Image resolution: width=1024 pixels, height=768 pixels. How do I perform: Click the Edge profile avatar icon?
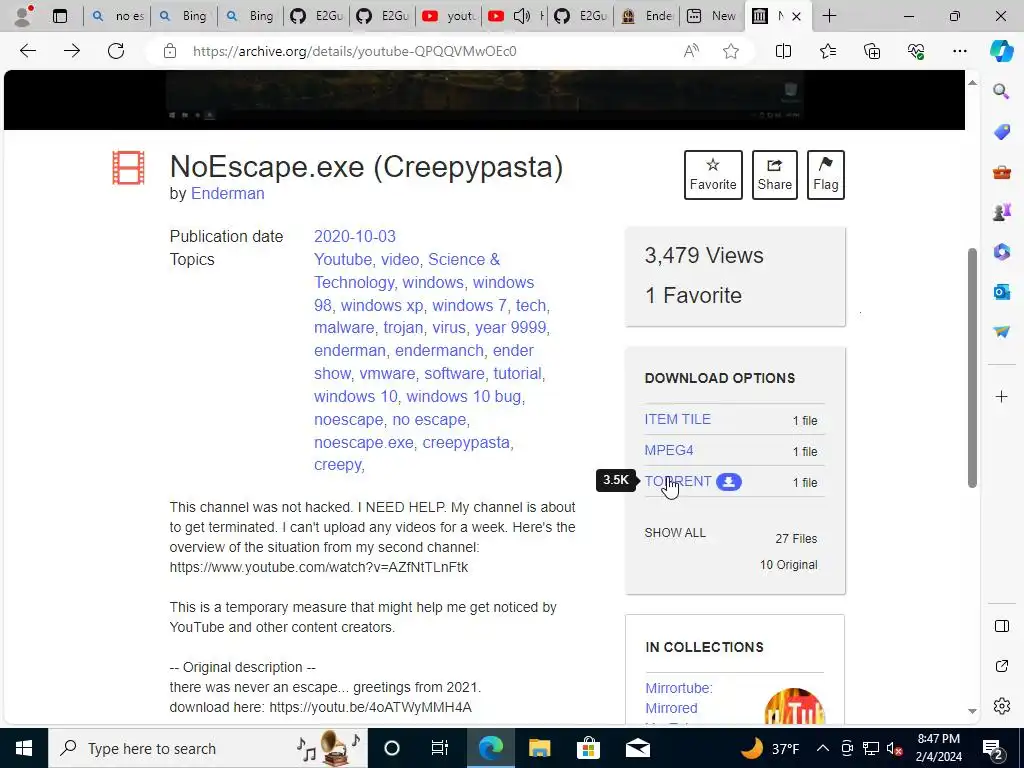click(x=24, y=16)
